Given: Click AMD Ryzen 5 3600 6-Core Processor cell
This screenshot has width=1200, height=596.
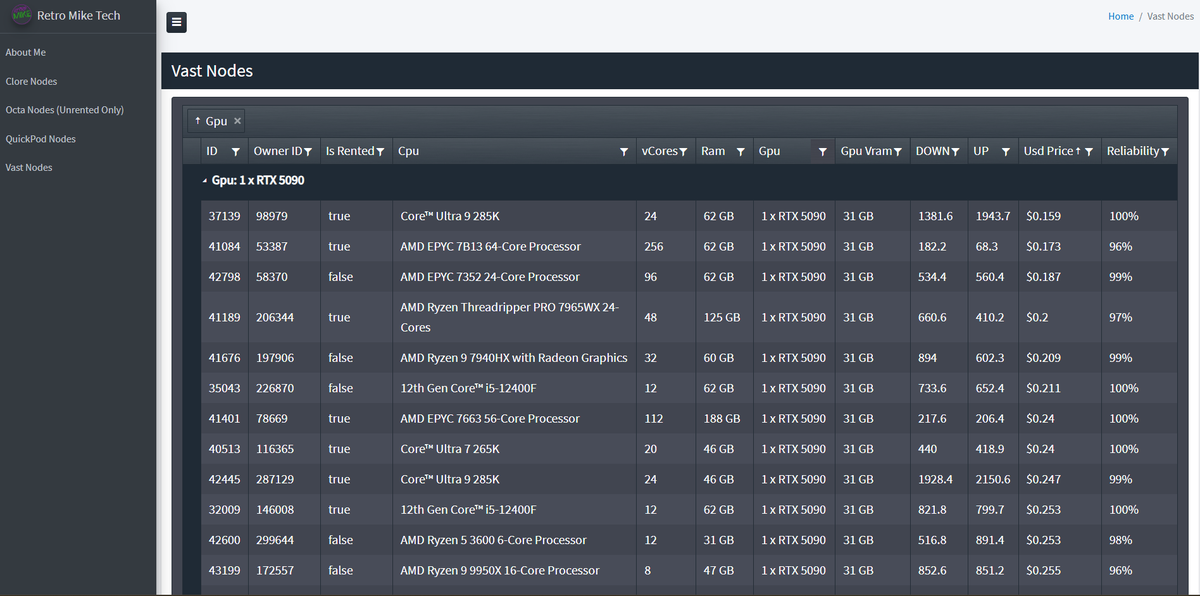Looking at the screenshot, I should click(515, 540).
